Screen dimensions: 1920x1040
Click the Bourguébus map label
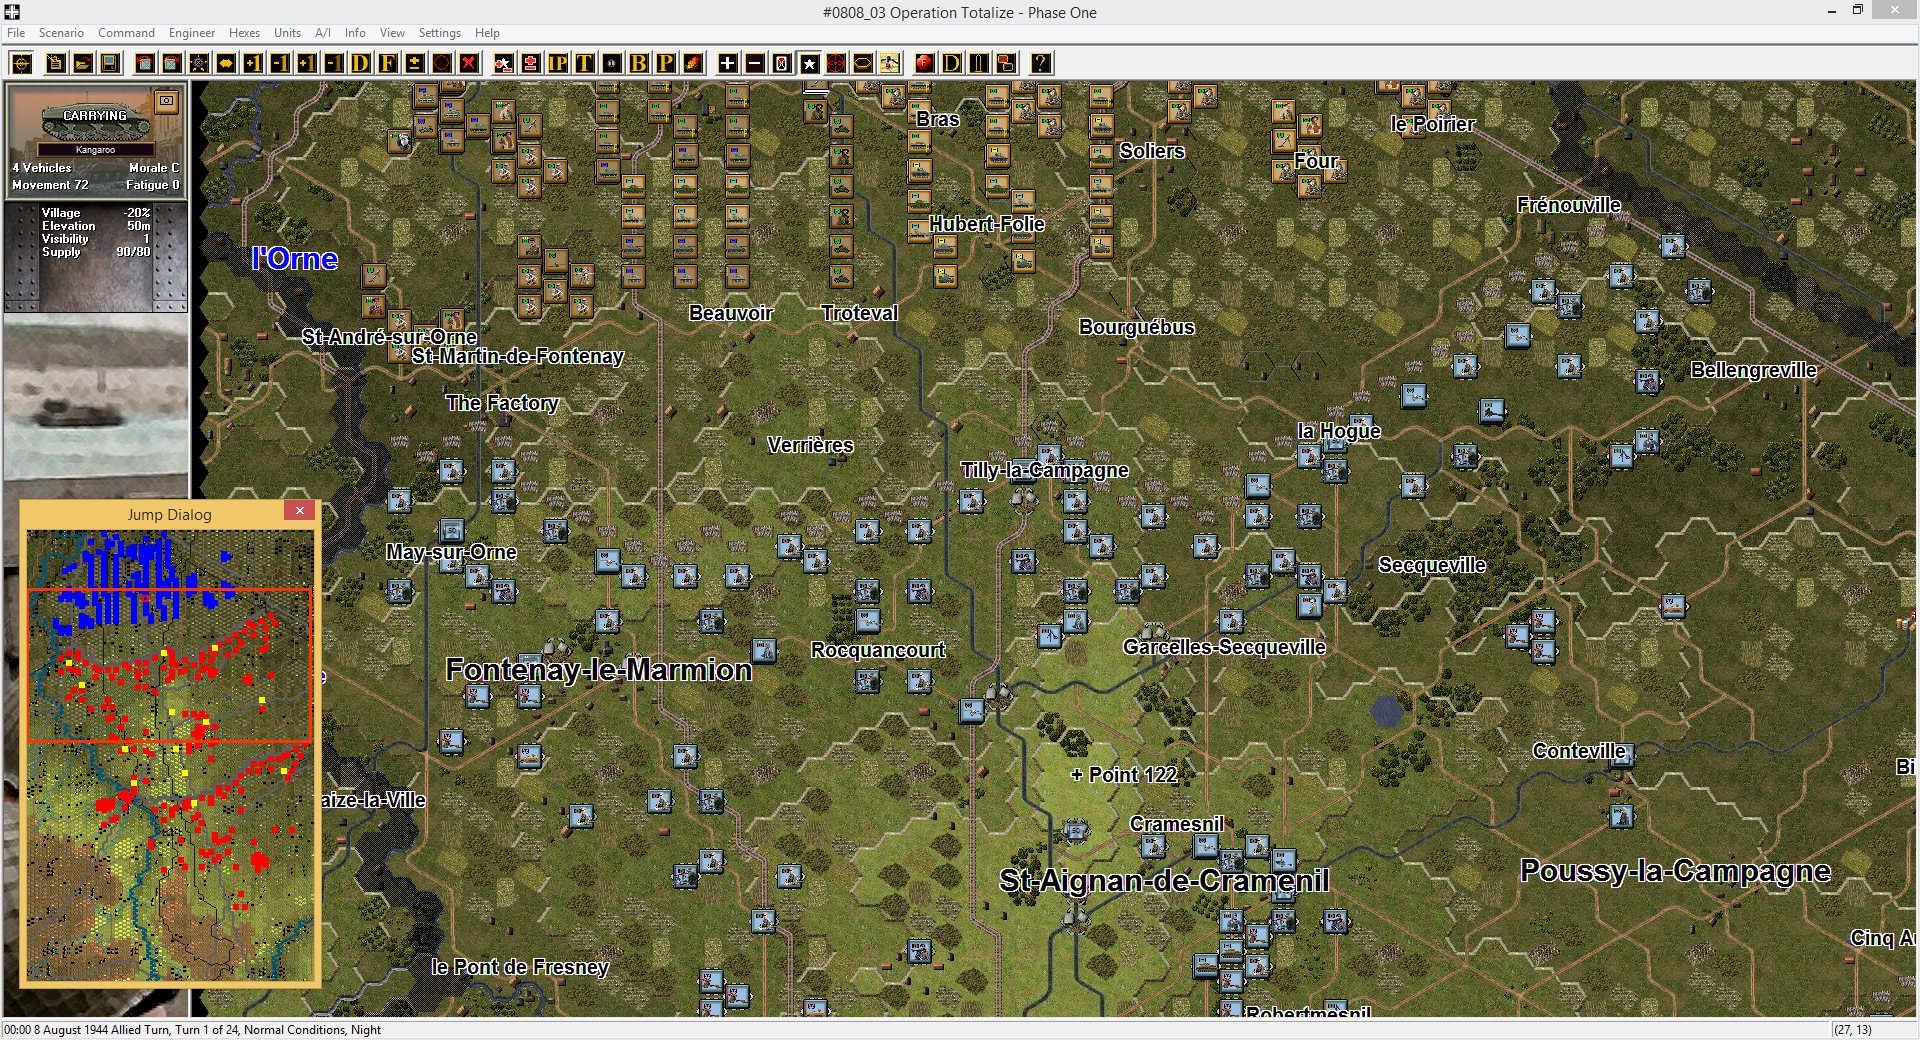1137,327
